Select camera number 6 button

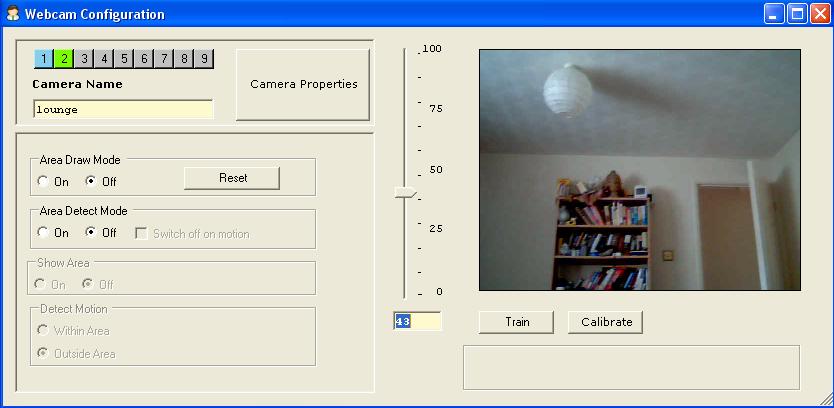[x=144, y=59]
